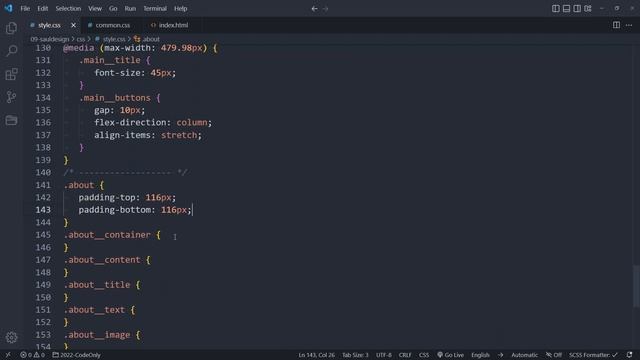The width and height of the screenshot is (640, 360).
Task: Click English in the status bar
Action: coord(480,355)
